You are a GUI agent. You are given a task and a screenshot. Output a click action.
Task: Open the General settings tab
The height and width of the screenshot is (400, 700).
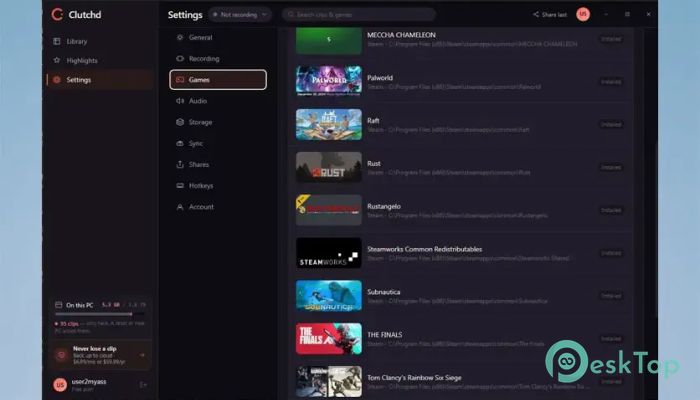(218, 38)
